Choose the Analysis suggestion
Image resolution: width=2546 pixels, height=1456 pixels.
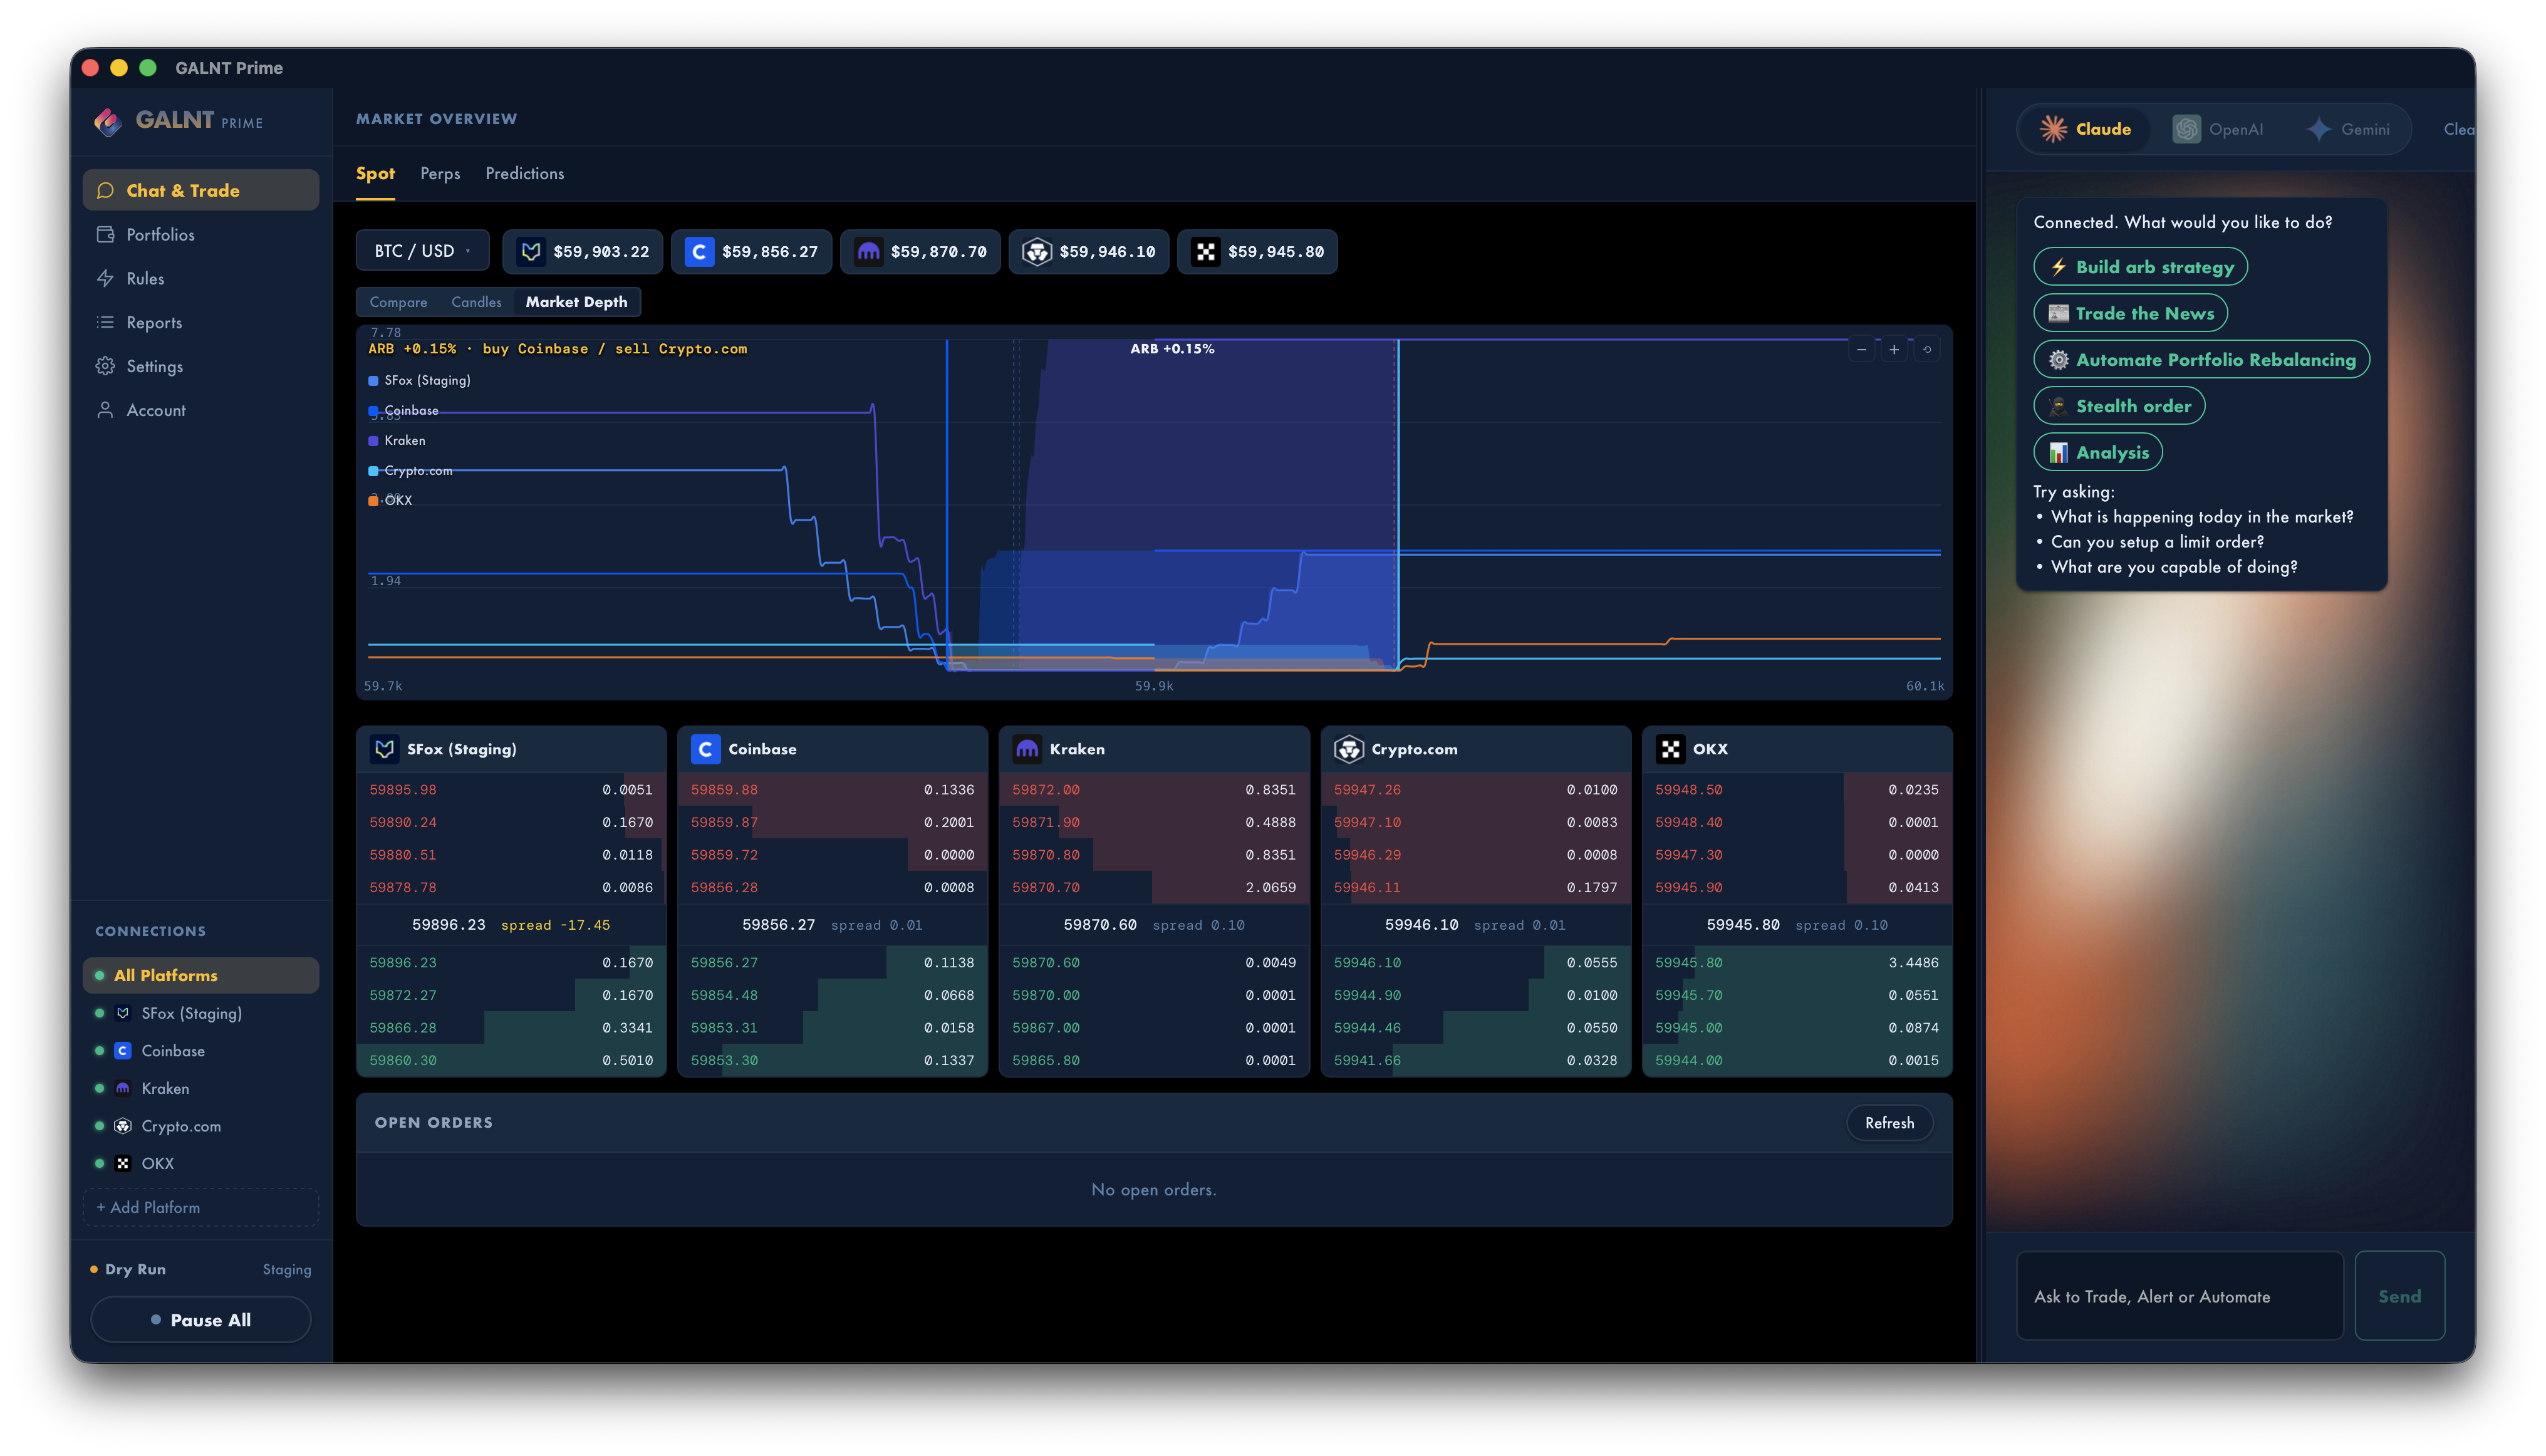pos(2098,452)
